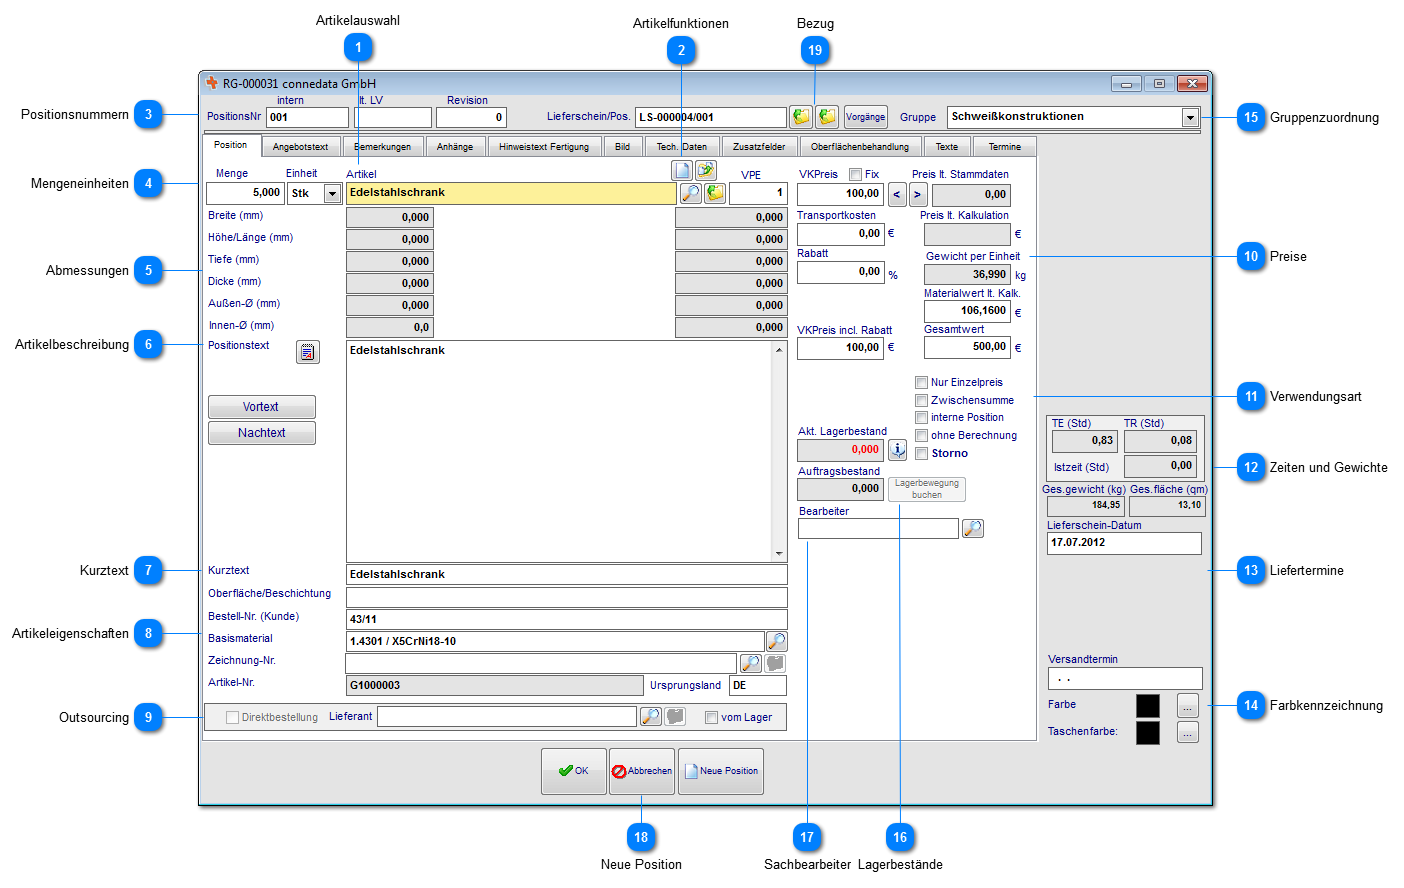
Task: Search Lieferant with the magnifier icon
Action: (650, 716)
